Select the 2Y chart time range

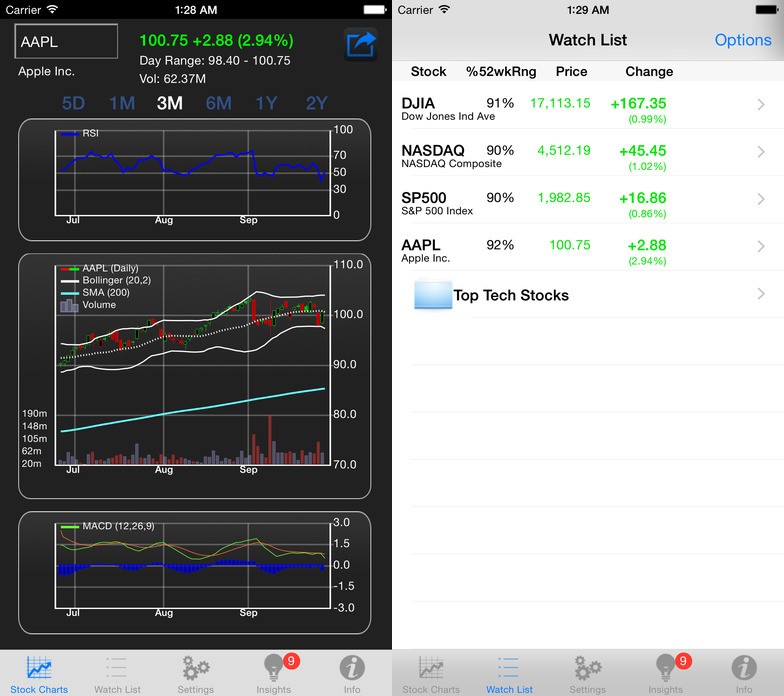(x=316, y=103)
